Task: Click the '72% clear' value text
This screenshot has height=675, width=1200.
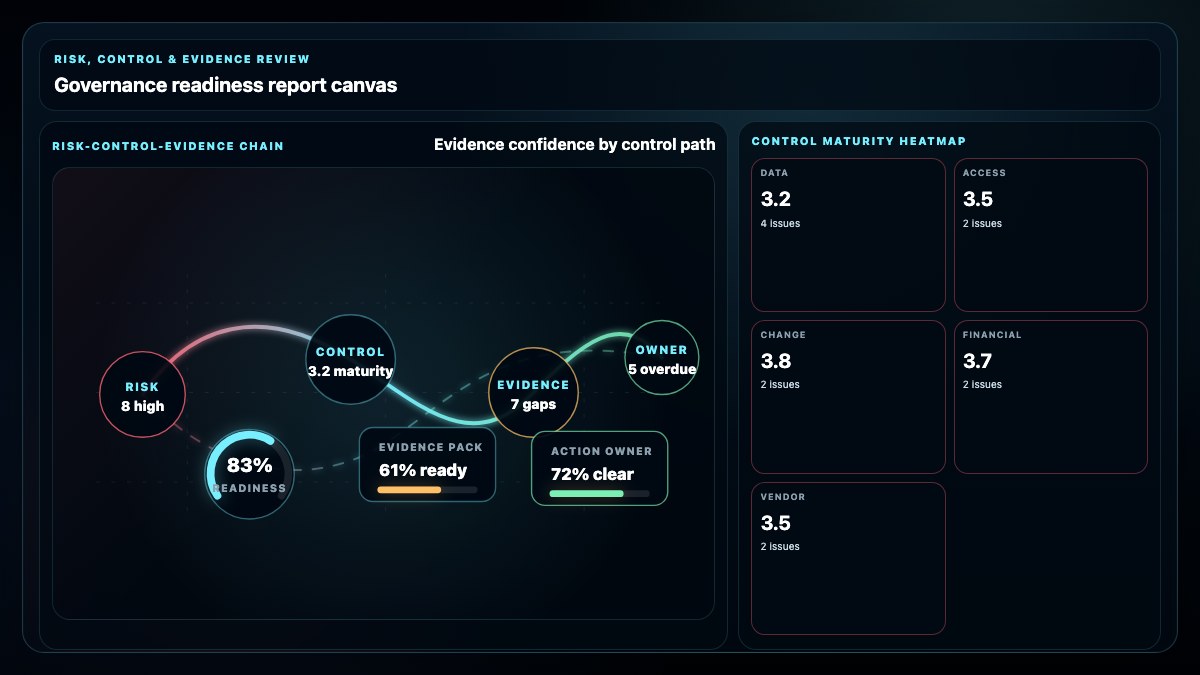Action: tap(592, 473)
